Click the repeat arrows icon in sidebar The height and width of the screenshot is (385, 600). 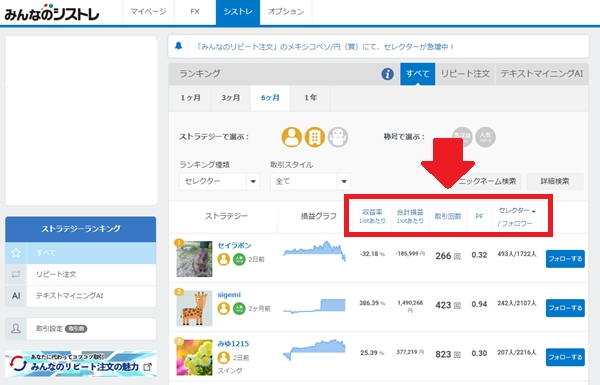pos(16,274)
